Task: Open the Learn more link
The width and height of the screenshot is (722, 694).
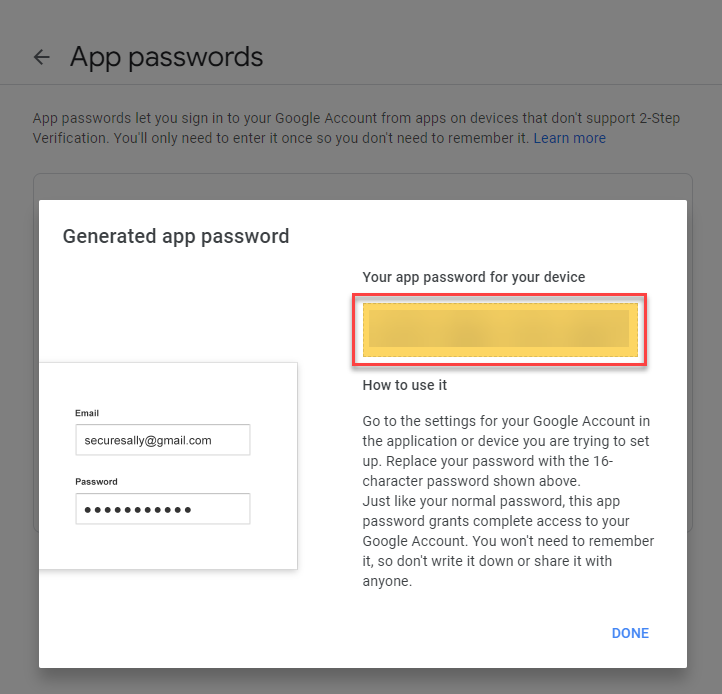Action: click(569, 138)
